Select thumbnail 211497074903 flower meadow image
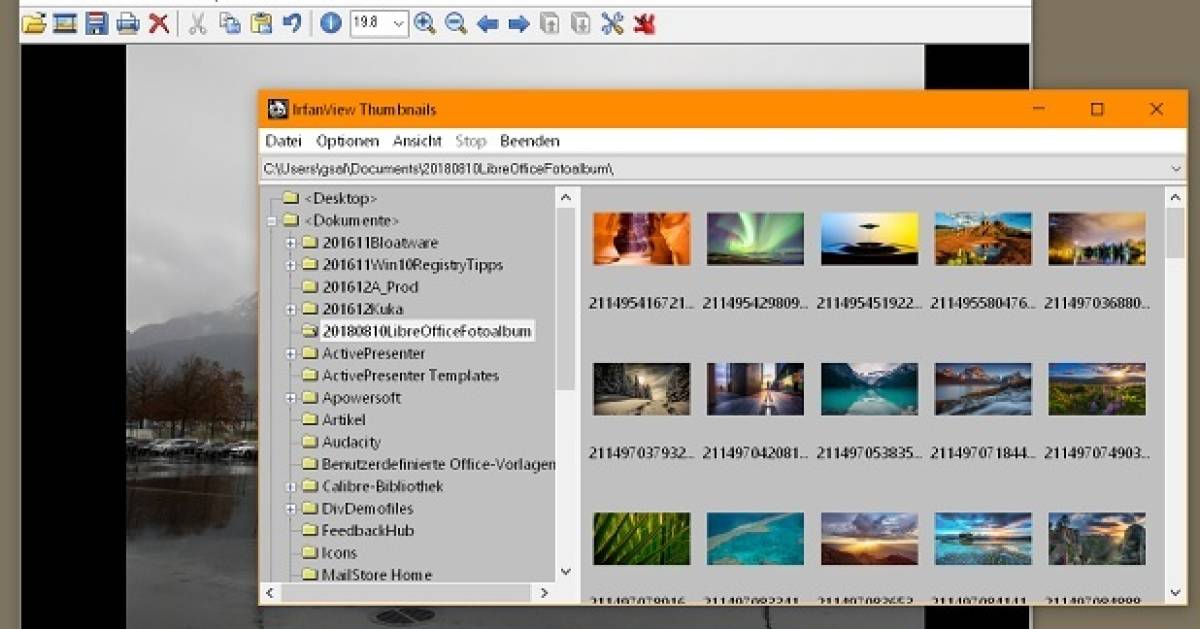 tap(1097, 389)
